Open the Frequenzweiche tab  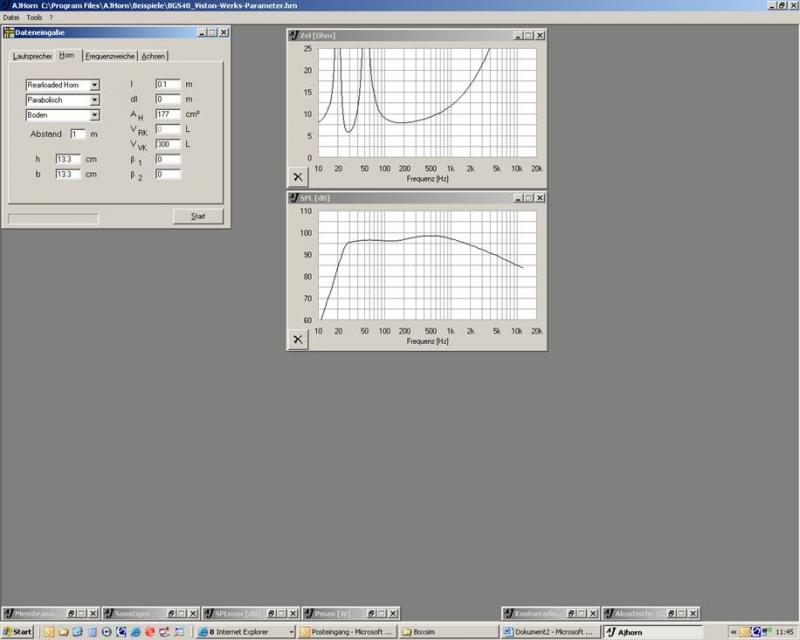[110, 56]
